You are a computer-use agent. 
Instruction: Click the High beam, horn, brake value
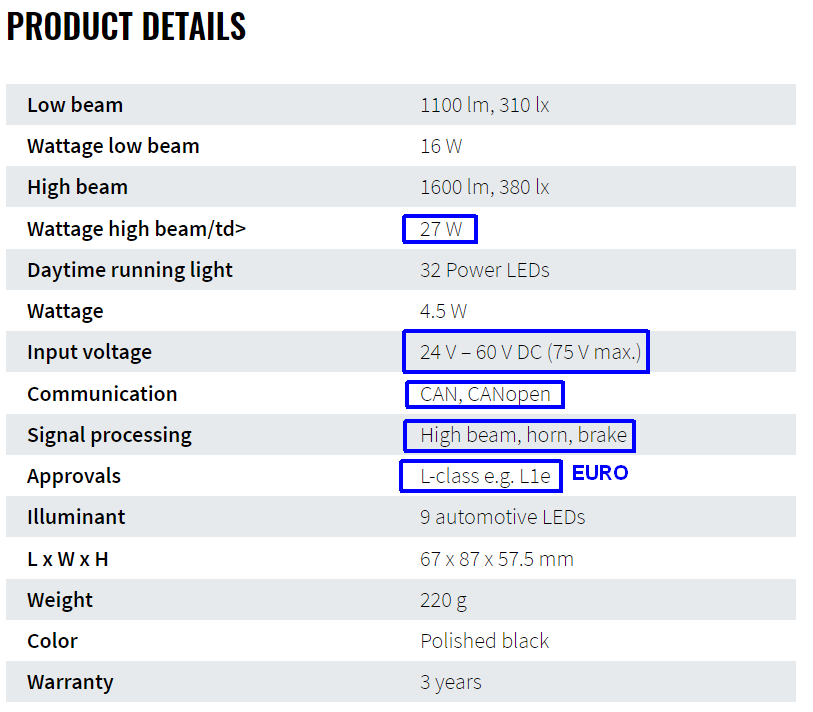point(523,435)
